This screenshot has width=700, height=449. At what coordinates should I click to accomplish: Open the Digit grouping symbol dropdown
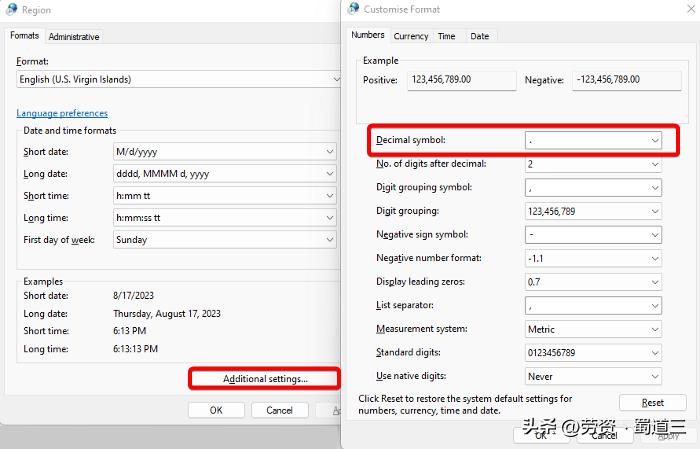593,187
